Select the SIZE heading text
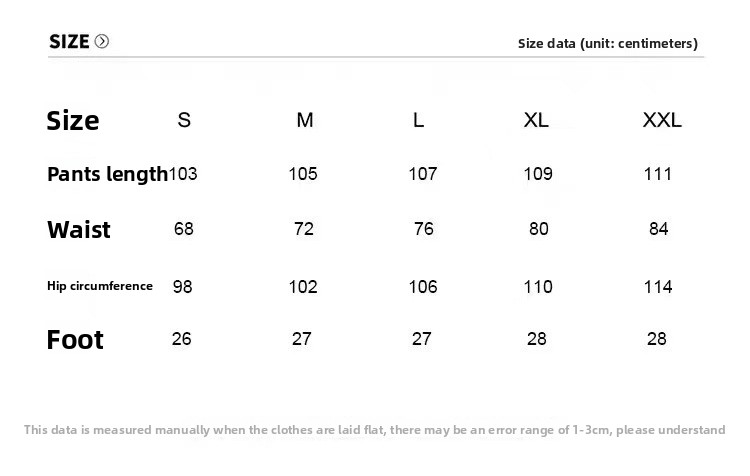750x476 pixels. coord(69,42)
